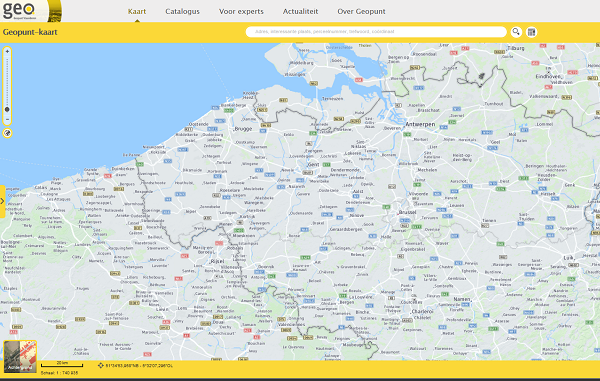This screenshot has width=600, height=381.
Task: Click Lommel label on the map
Action: click(x=545, y=124)
